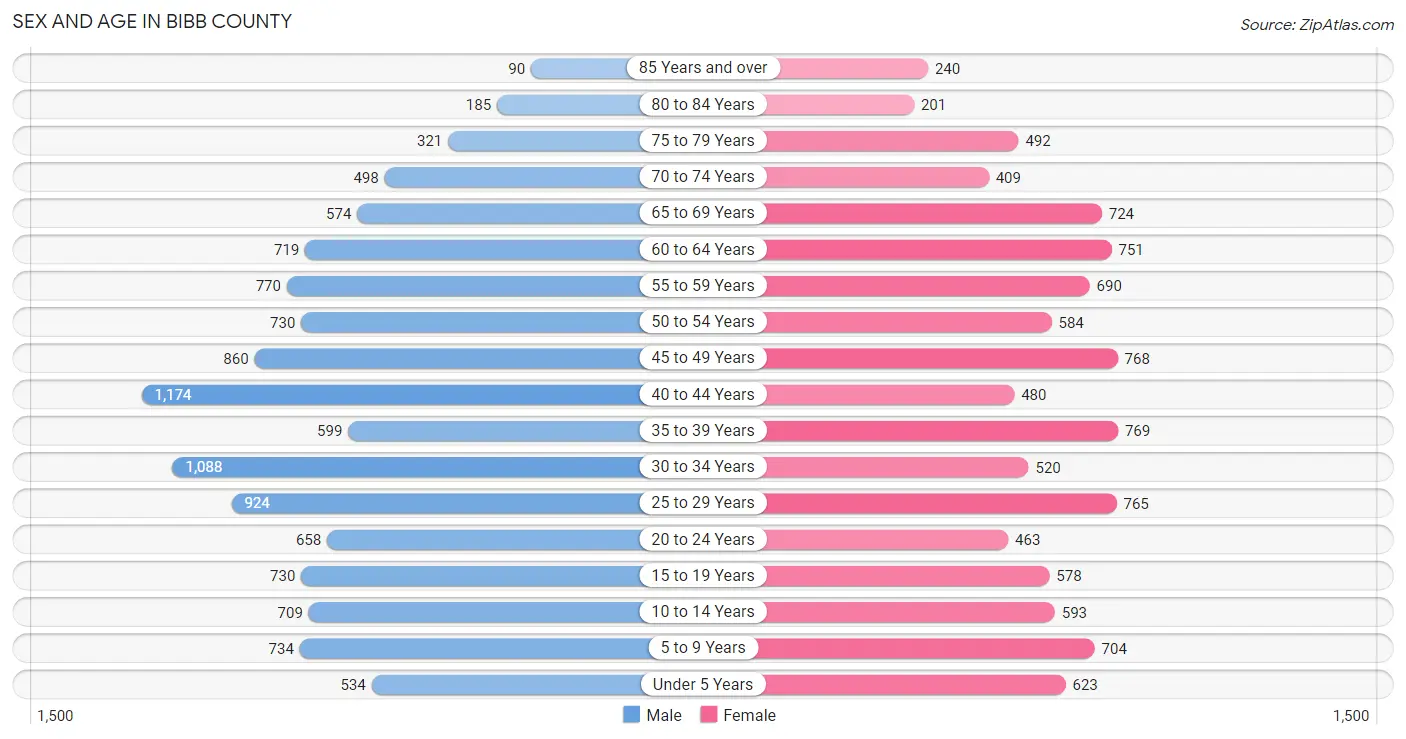This screenshot has height=739, width=1406.
Task: Click the 5 to 9 Years label
Action: click(703, 648)
